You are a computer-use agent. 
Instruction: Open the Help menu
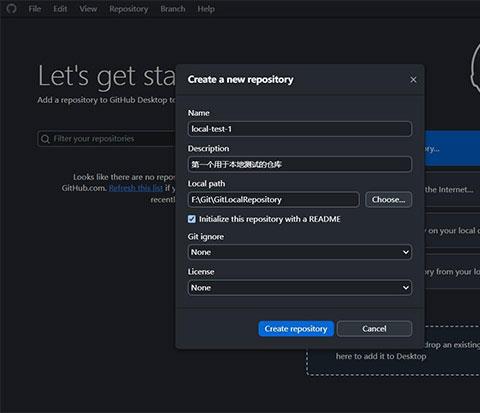tap(206, 9)
